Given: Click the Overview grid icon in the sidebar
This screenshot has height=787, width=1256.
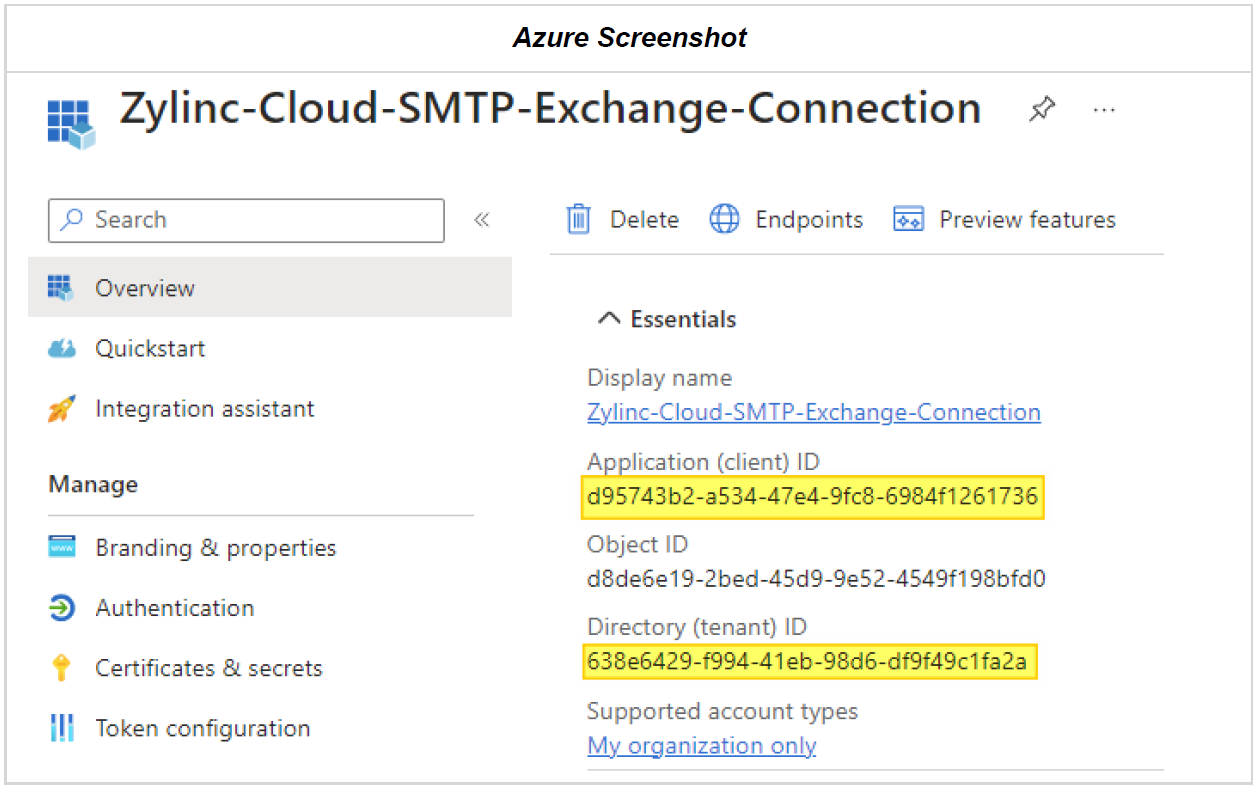Looking at the screenshot, I should 62,288.
